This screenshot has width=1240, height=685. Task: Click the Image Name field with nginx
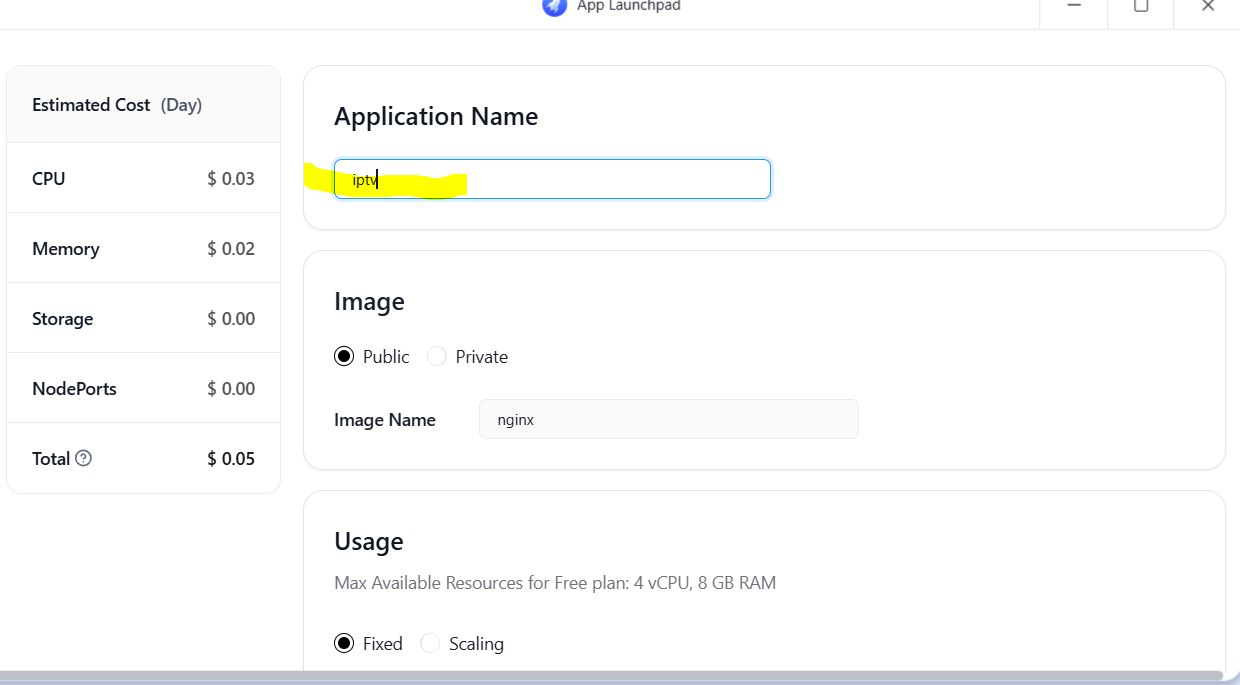(668, 420)
